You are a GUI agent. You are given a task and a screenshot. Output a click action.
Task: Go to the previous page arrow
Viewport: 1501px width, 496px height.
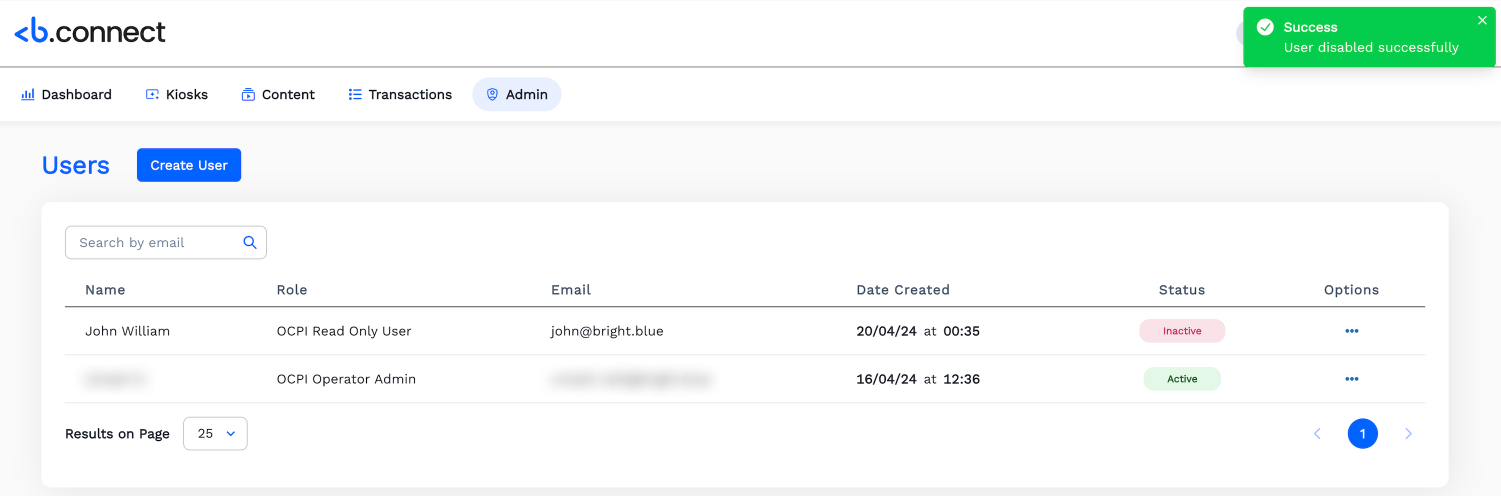point(1317,434)
